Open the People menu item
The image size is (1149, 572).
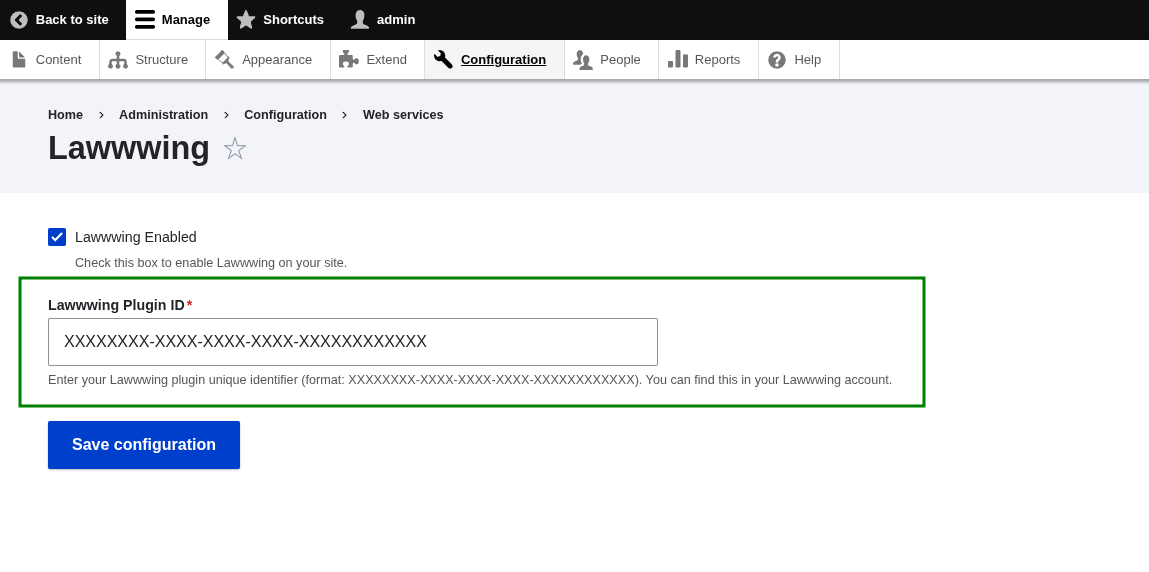[611, 59]
